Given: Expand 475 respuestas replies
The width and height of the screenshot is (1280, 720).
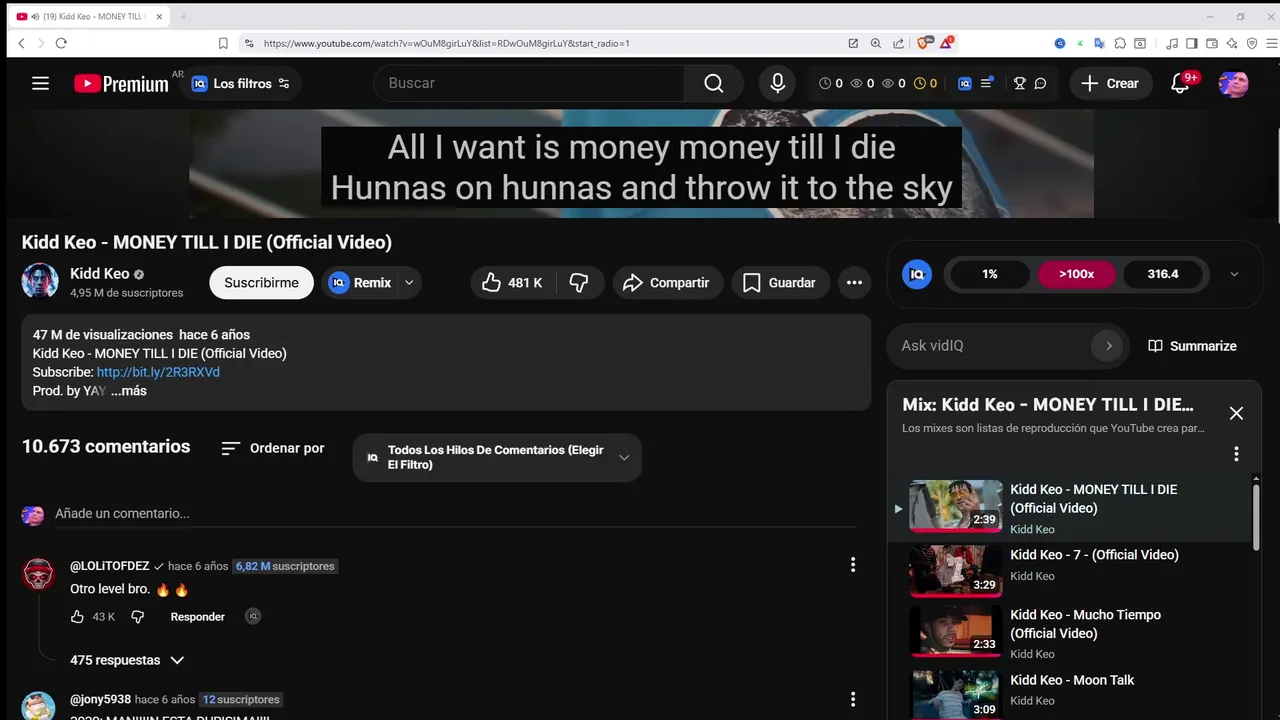Looking at the screenshot, I should click(x=127, y=661).
